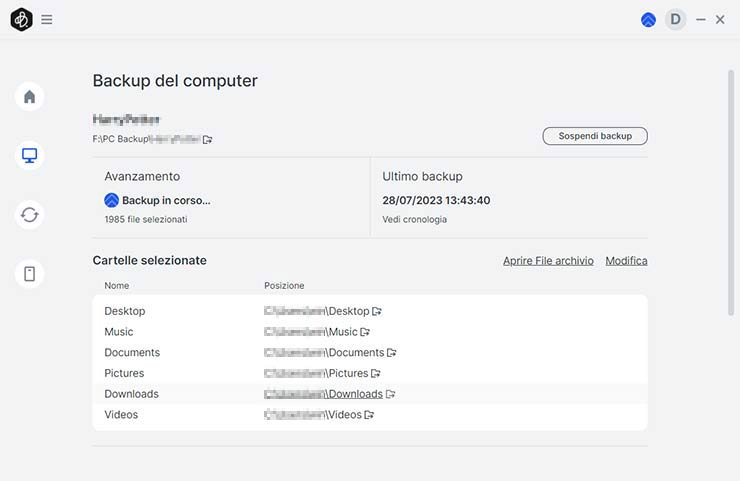Open the hamburger menu
This screenshot has width=740, height=481.
[47, 19]
